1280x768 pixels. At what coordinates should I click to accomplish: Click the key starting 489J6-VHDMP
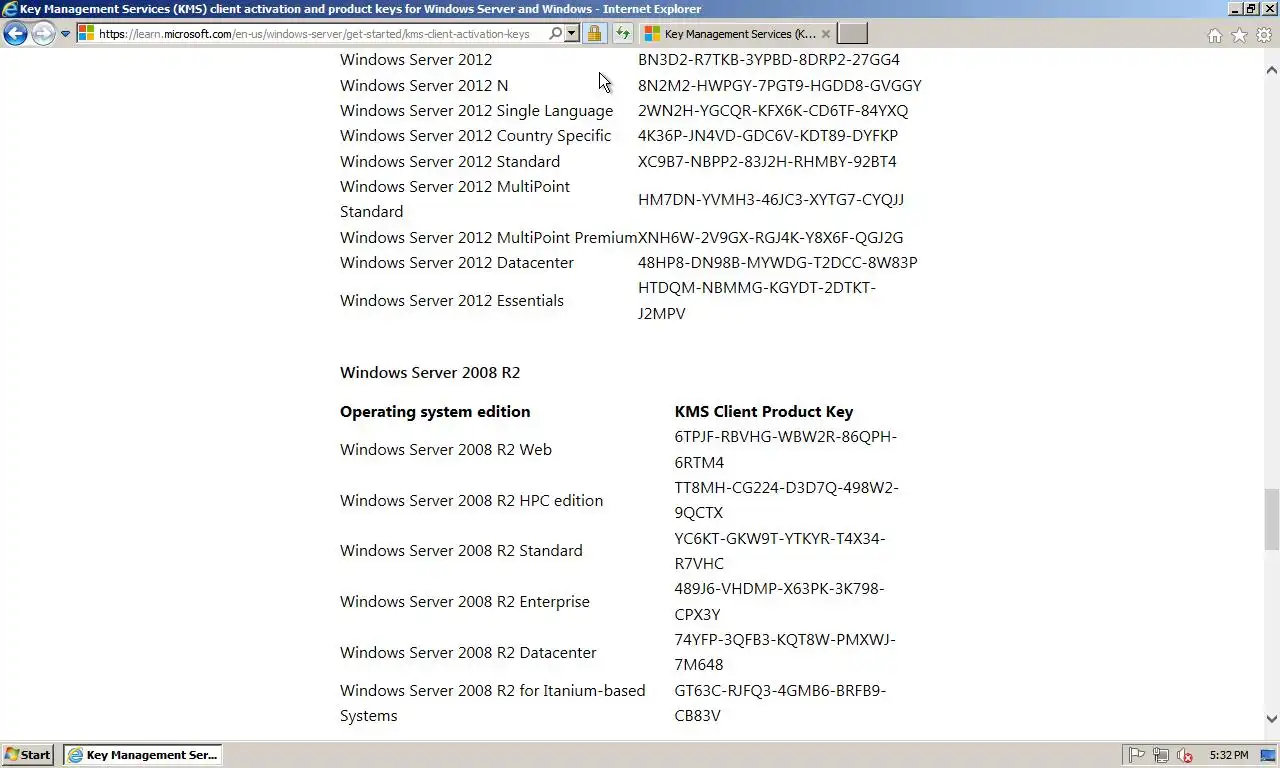click(x=780, y=602)
